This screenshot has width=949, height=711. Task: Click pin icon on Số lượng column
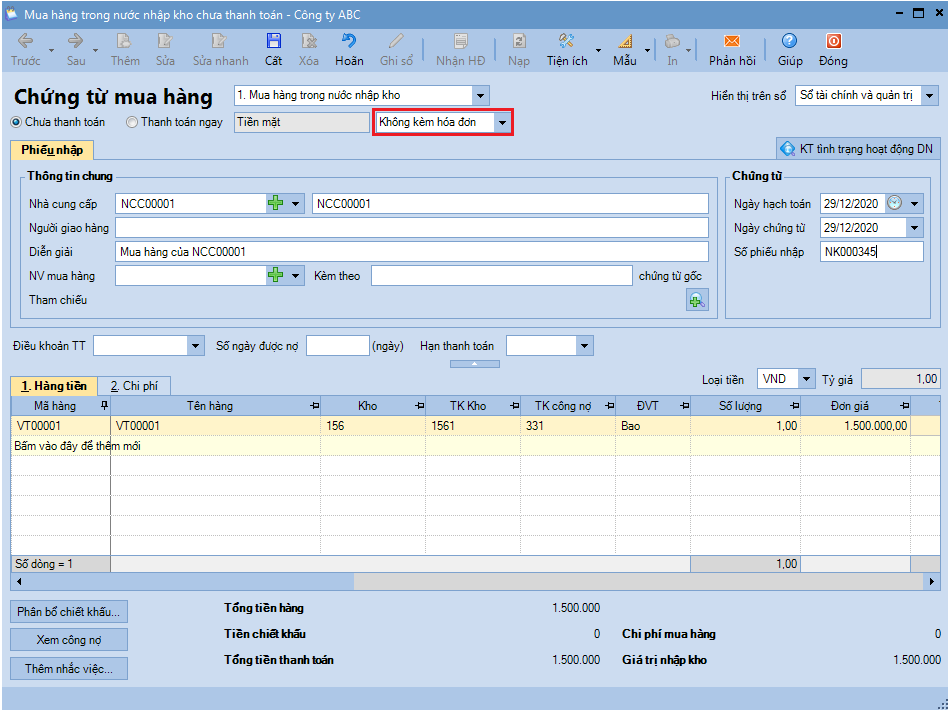(x=795, y=406)
